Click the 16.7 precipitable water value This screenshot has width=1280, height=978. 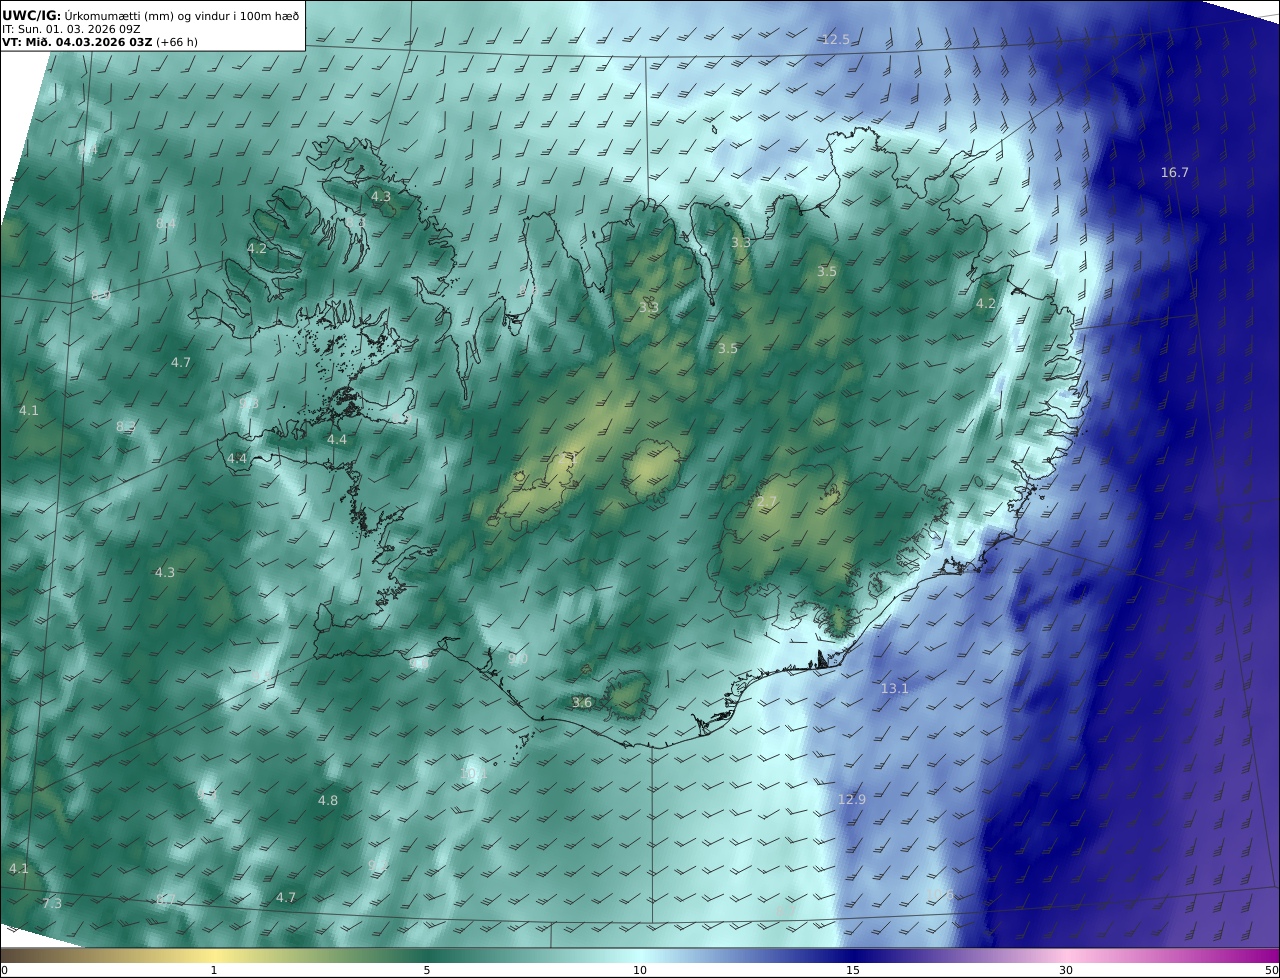1175,173
